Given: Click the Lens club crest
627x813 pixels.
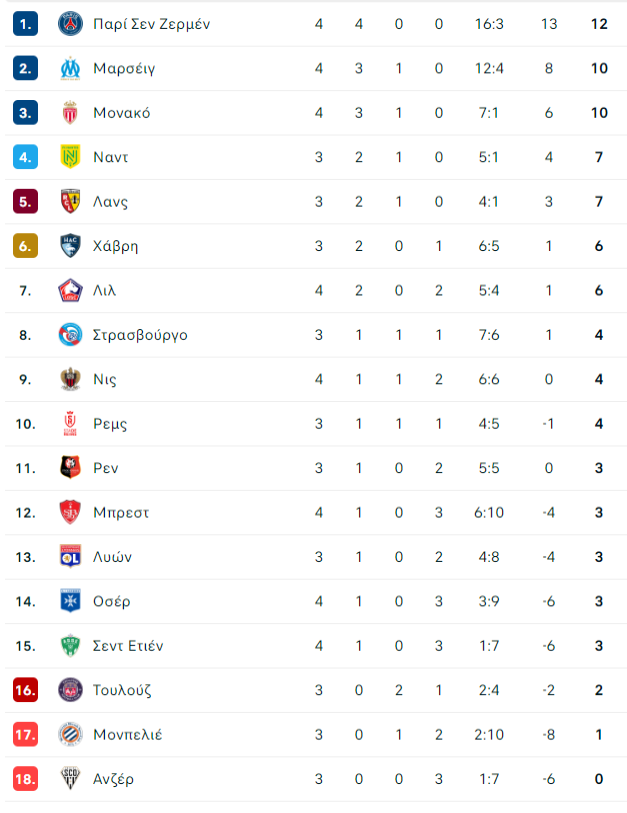Looking at the screenshot, I should pyautogui.click(x=70, y=202).
